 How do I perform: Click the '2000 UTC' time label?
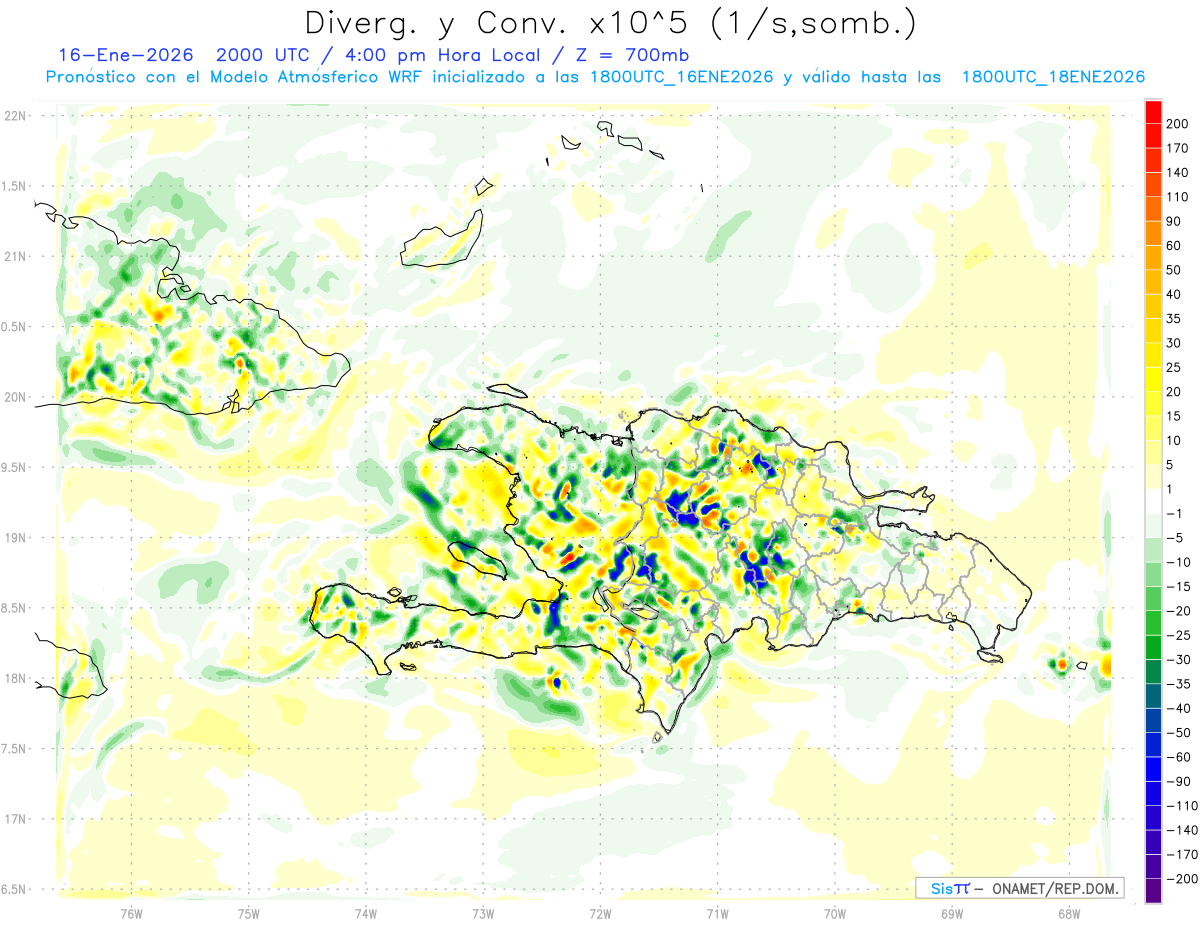tap(263, 55)
